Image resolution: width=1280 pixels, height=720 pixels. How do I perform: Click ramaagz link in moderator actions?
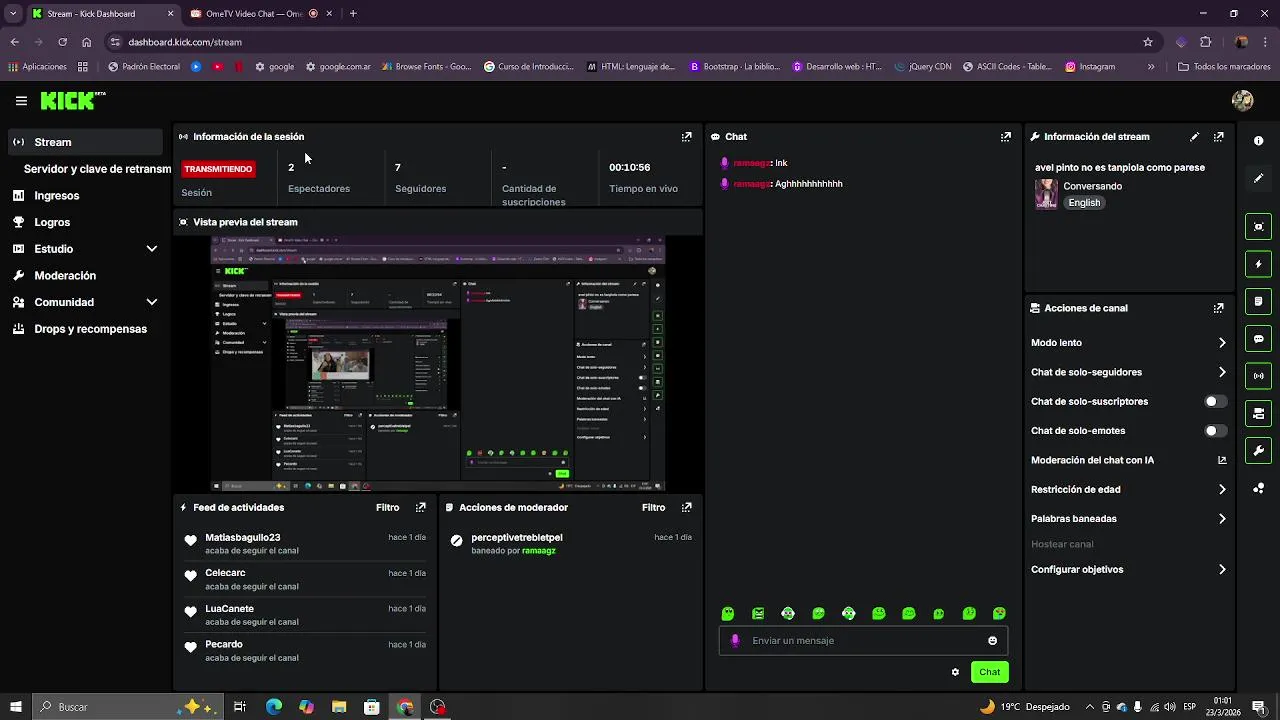[x=538, y=551]
